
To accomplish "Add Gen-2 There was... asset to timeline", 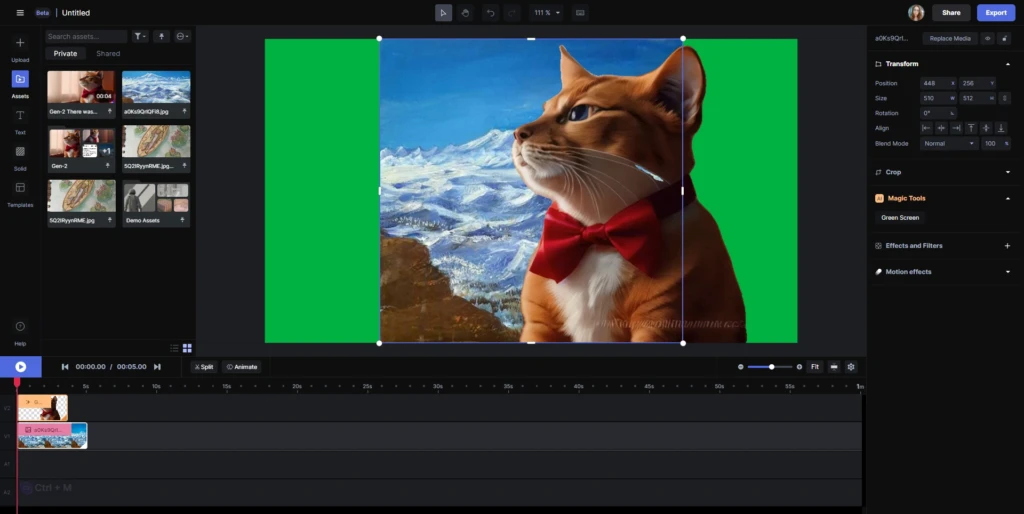I will (x=110, y=112).
